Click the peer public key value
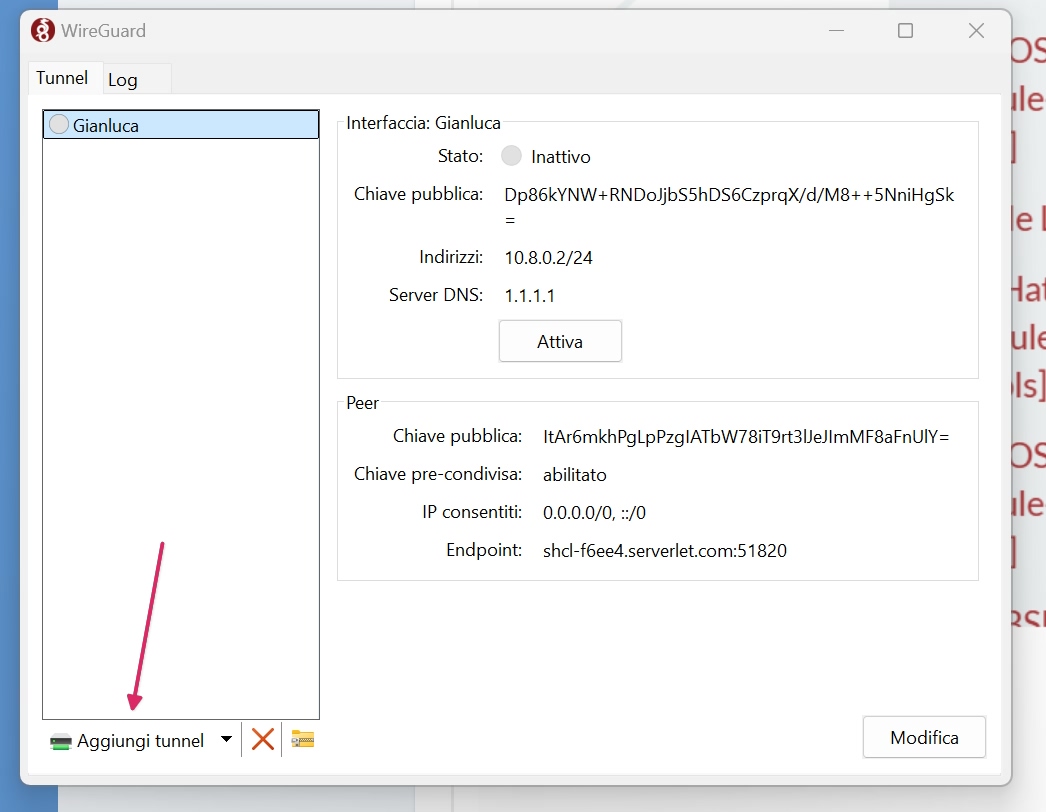1046x812 pixels. (745, 437)
